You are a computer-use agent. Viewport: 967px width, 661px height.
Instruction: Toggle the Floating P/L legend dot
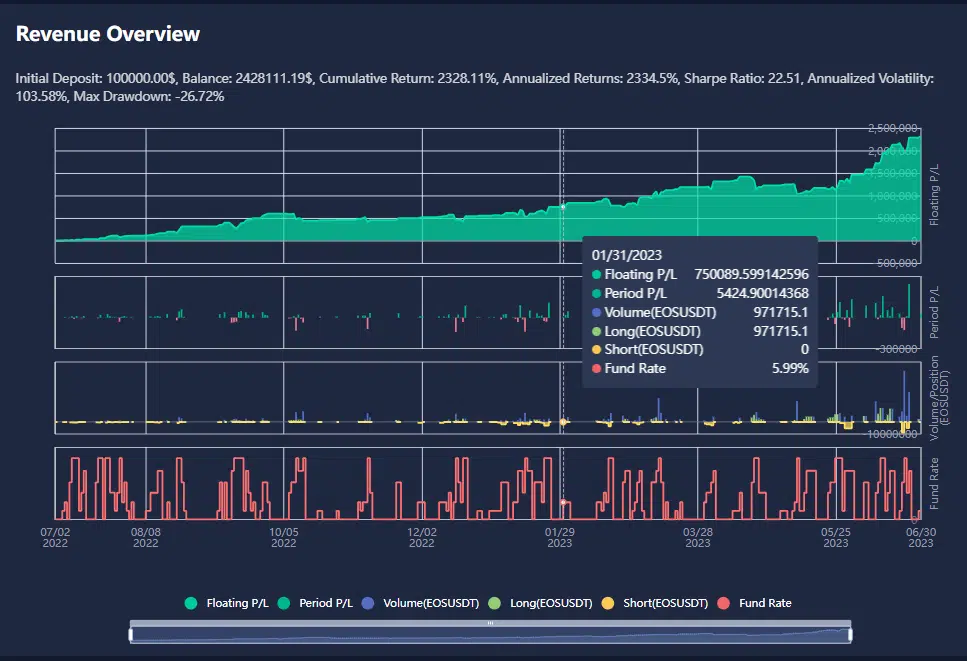(x=192, y=603)
